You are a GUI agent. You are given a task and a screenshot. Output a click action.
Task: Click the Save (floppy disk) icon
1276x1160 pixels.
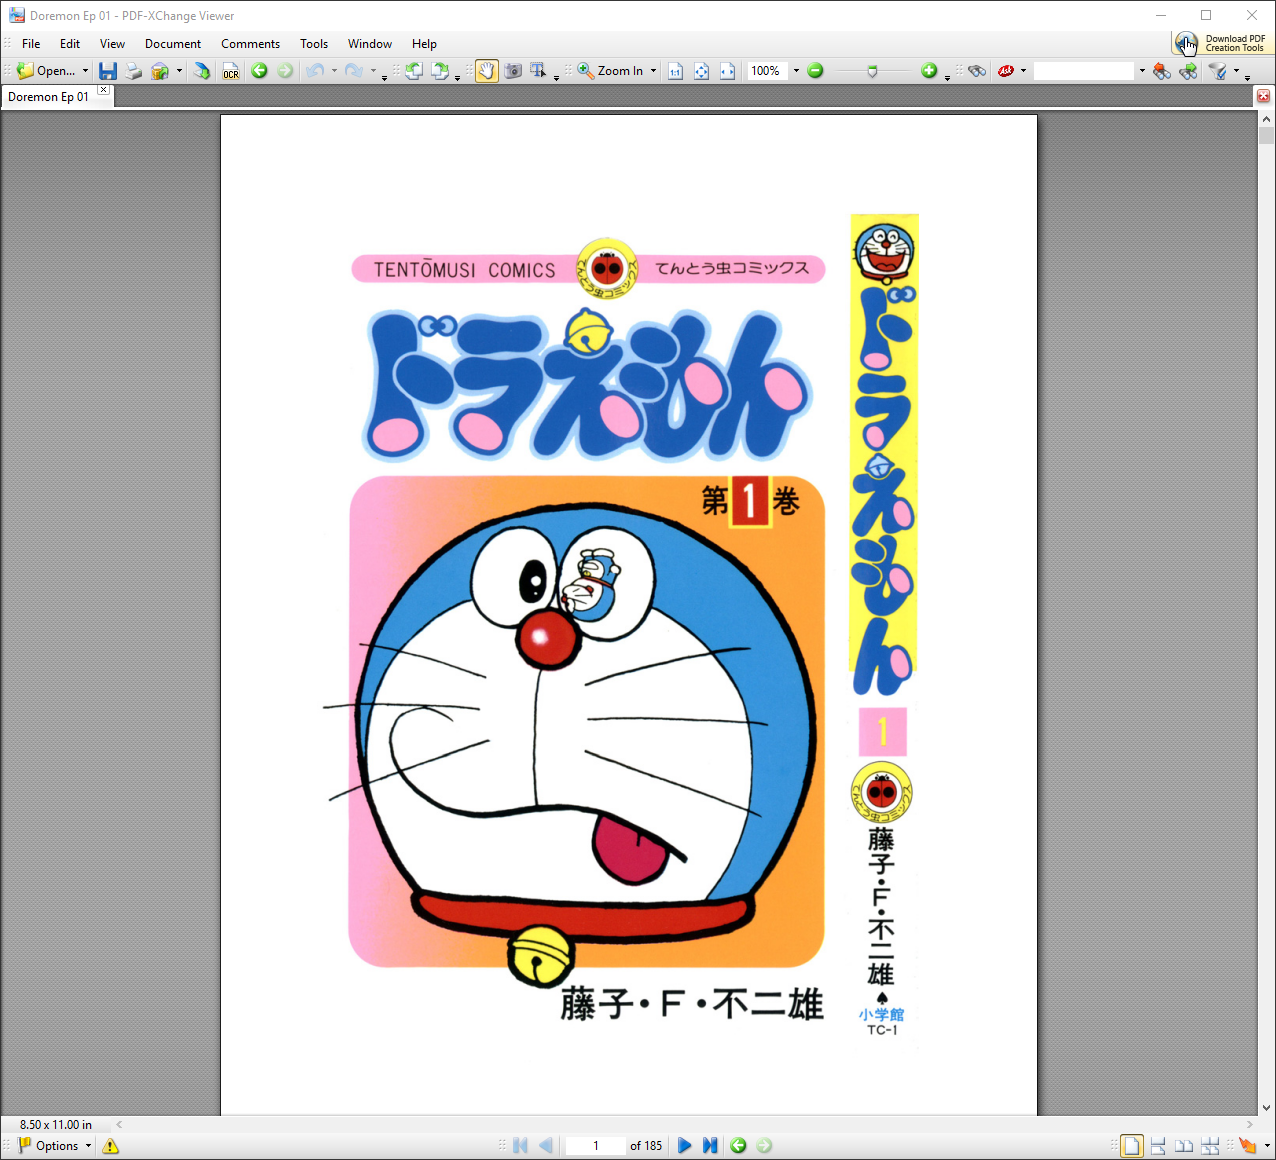click(108, 71)
